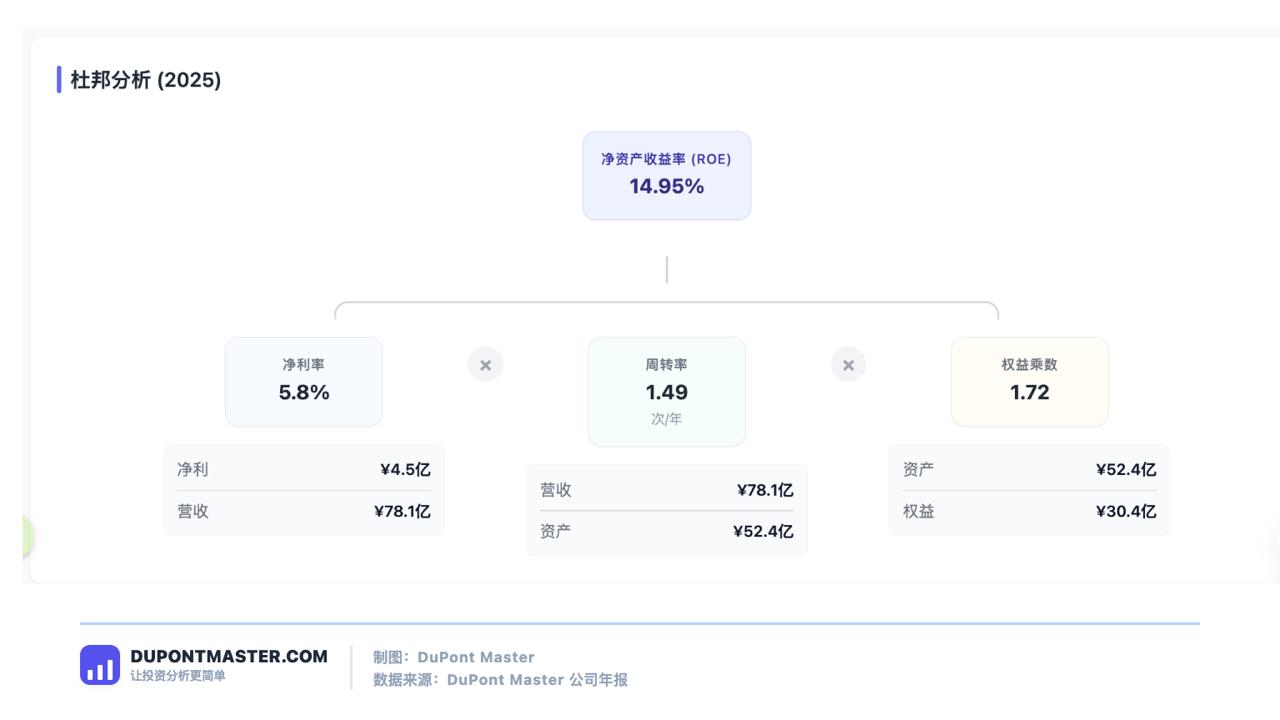The height and width of the screenshot is (720, 1280).
Task: Click the DuPont Master bar chart logo icon
Action: point(100,665)
